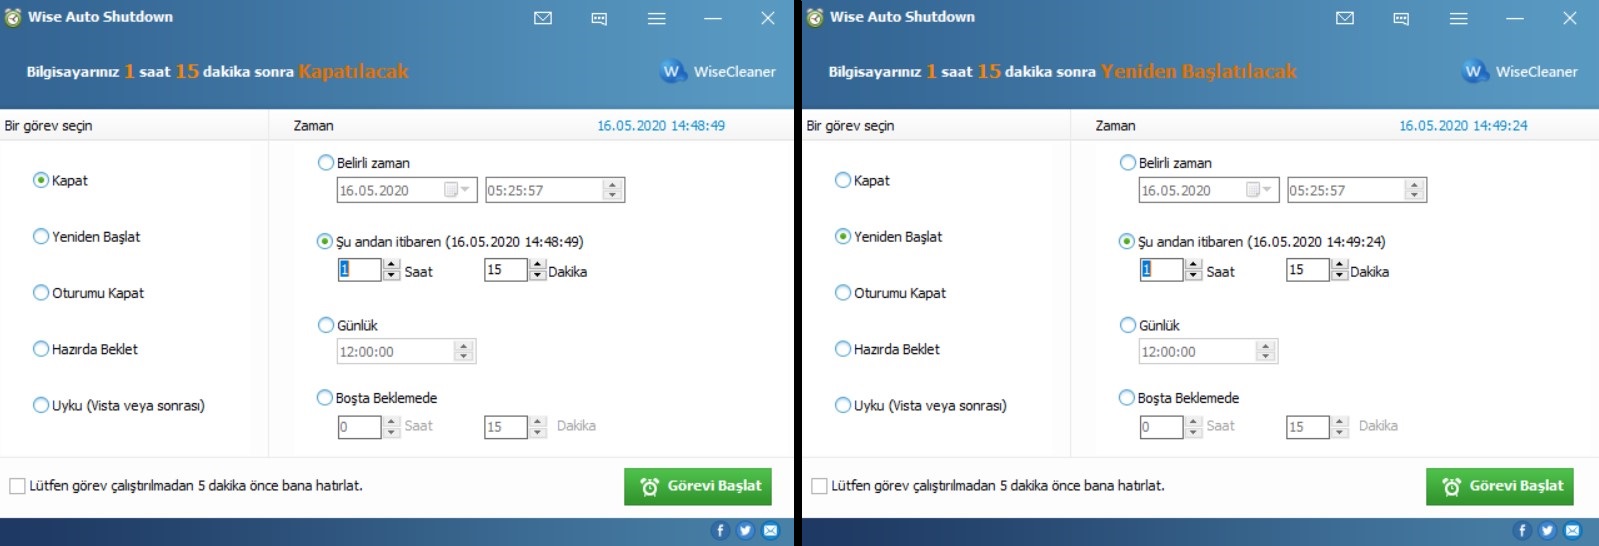
Task: Click Görevi Başlat button in right window
Action: pyautogui.click(x=1500, y=486)
